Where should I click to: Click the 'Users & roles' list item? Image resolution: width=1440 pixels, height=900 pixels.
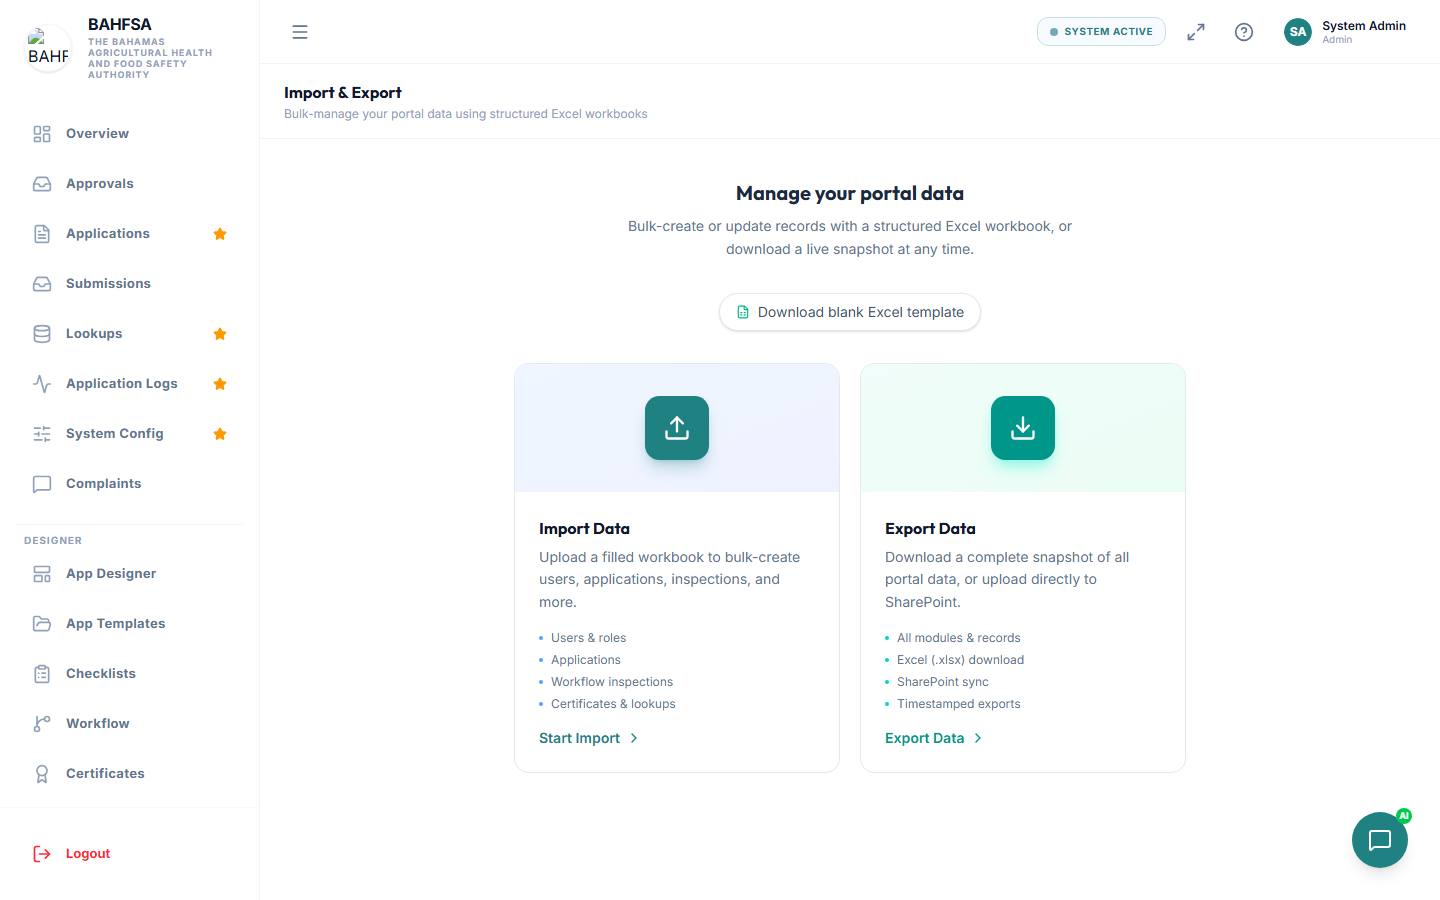[x=588, y=638]
